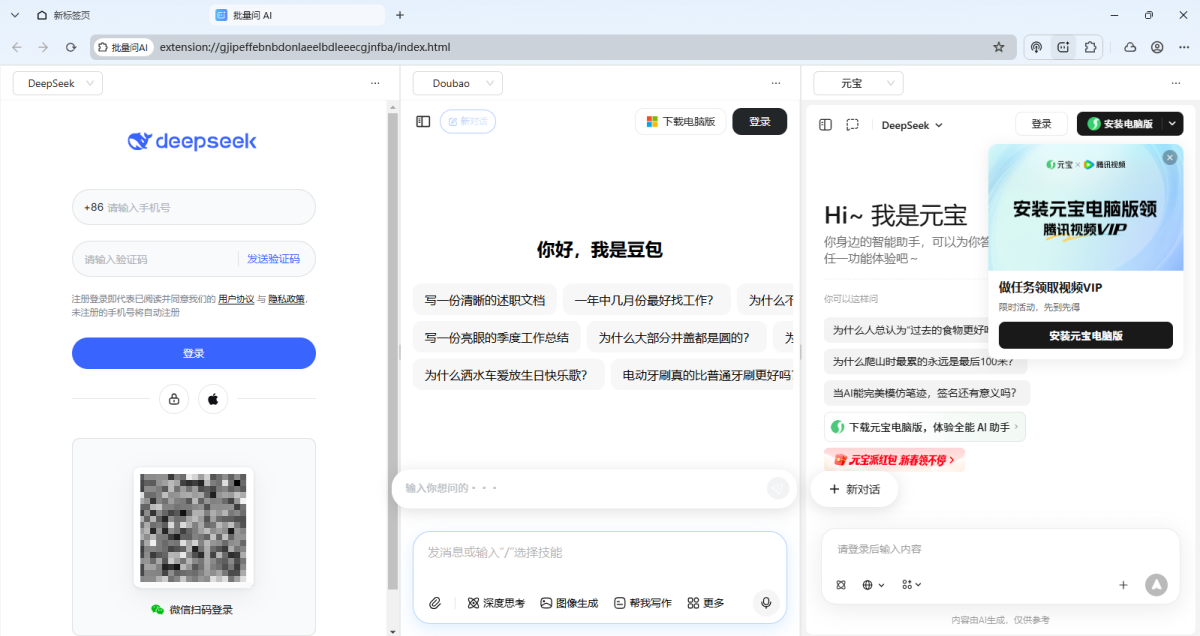Toggle internet search globe in Yuanbao input bar
The width and height of the screenshot is (1200, 636).
pos(867,585)
